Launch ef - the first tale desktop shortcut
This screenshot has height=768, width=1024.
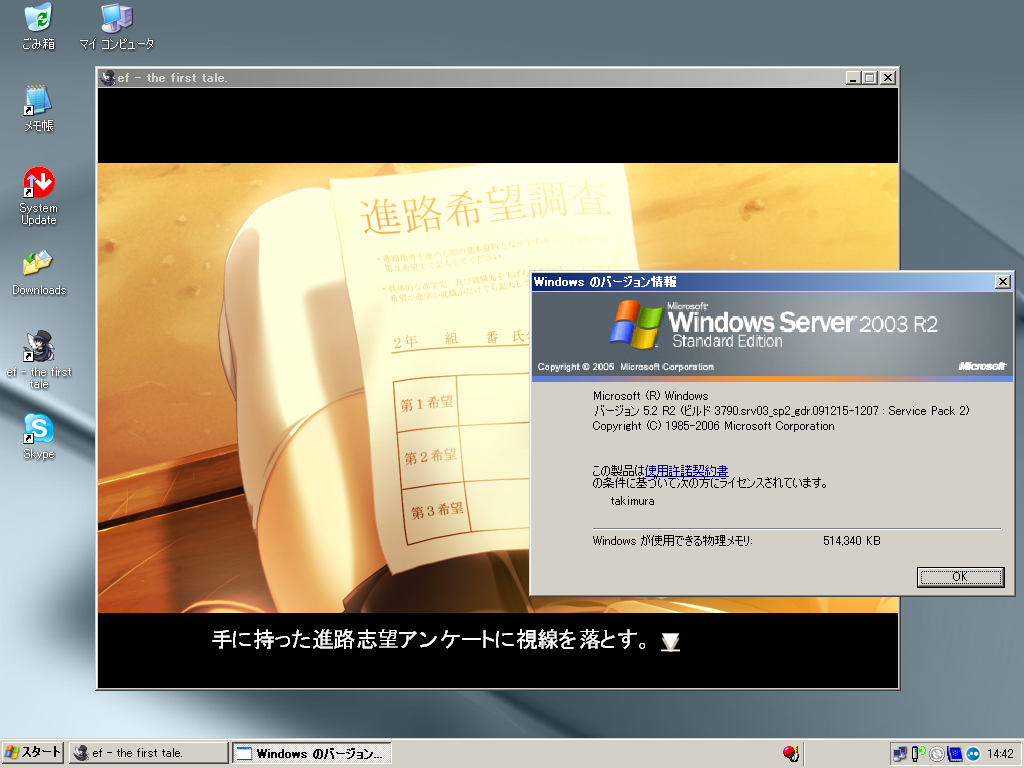click(39, 359)
